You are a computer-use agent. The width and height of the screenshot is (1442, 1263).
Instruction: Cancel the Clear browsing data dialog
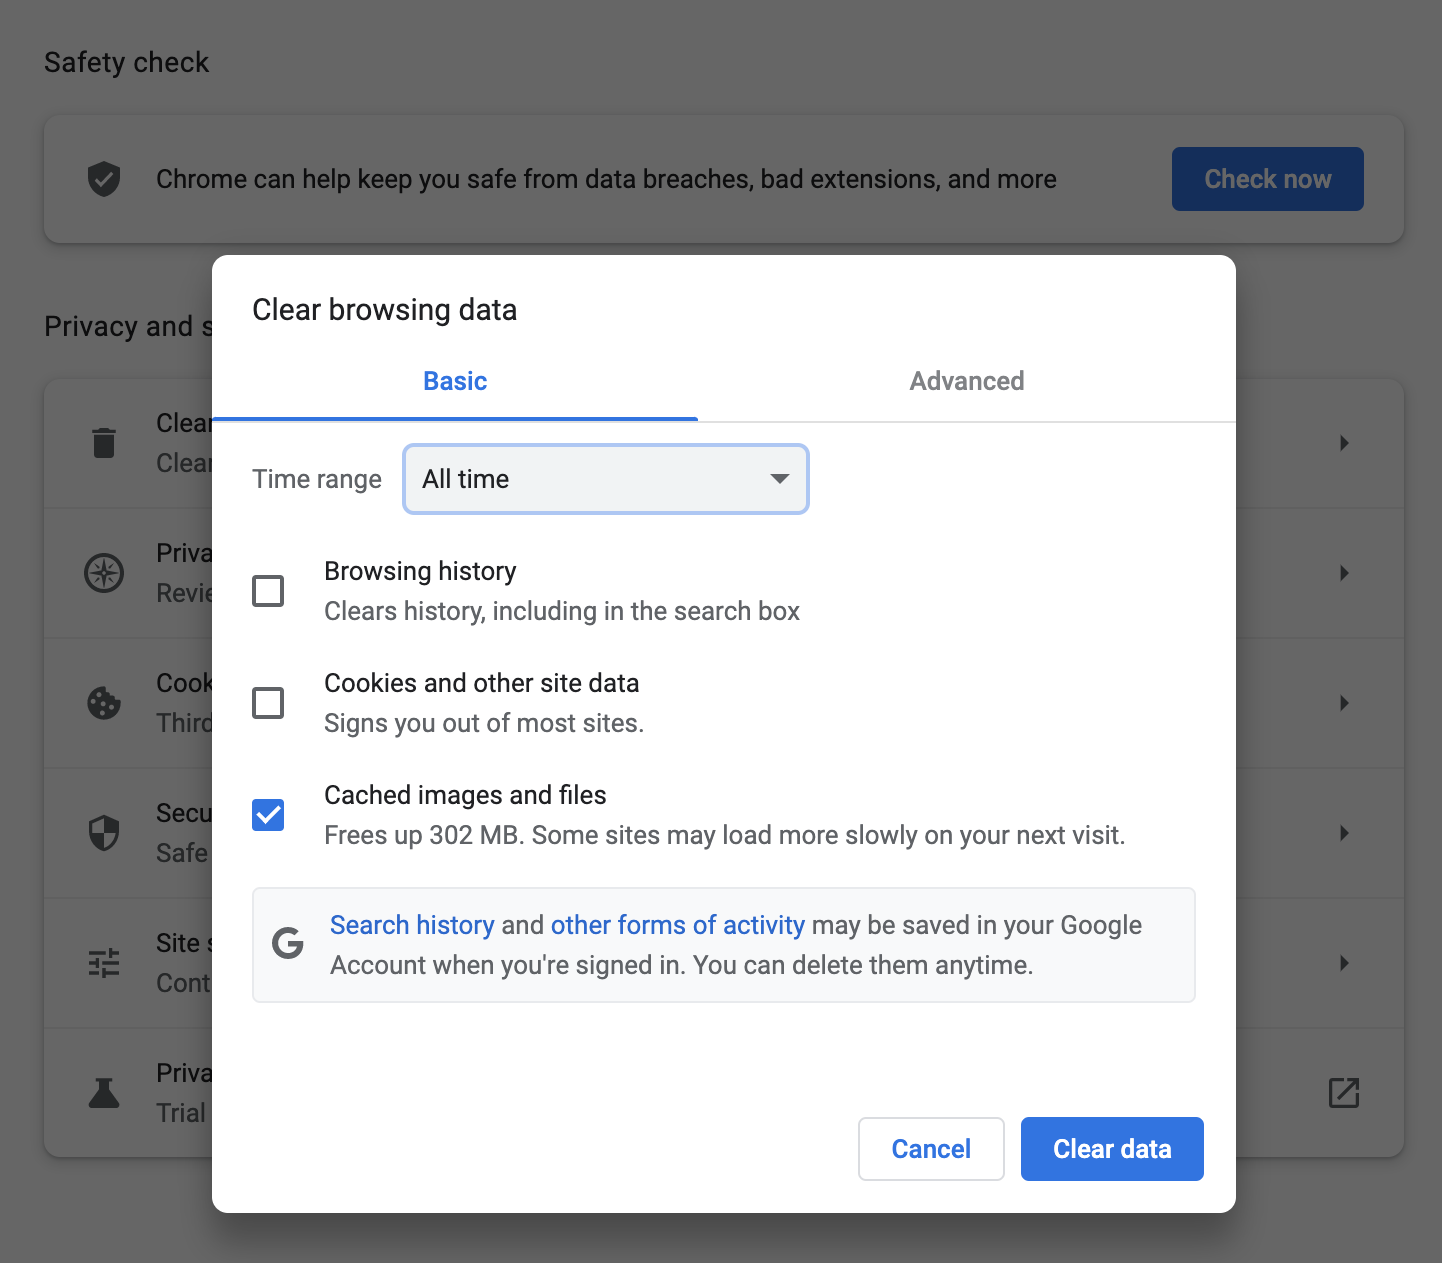click(x=930, y=1149)
